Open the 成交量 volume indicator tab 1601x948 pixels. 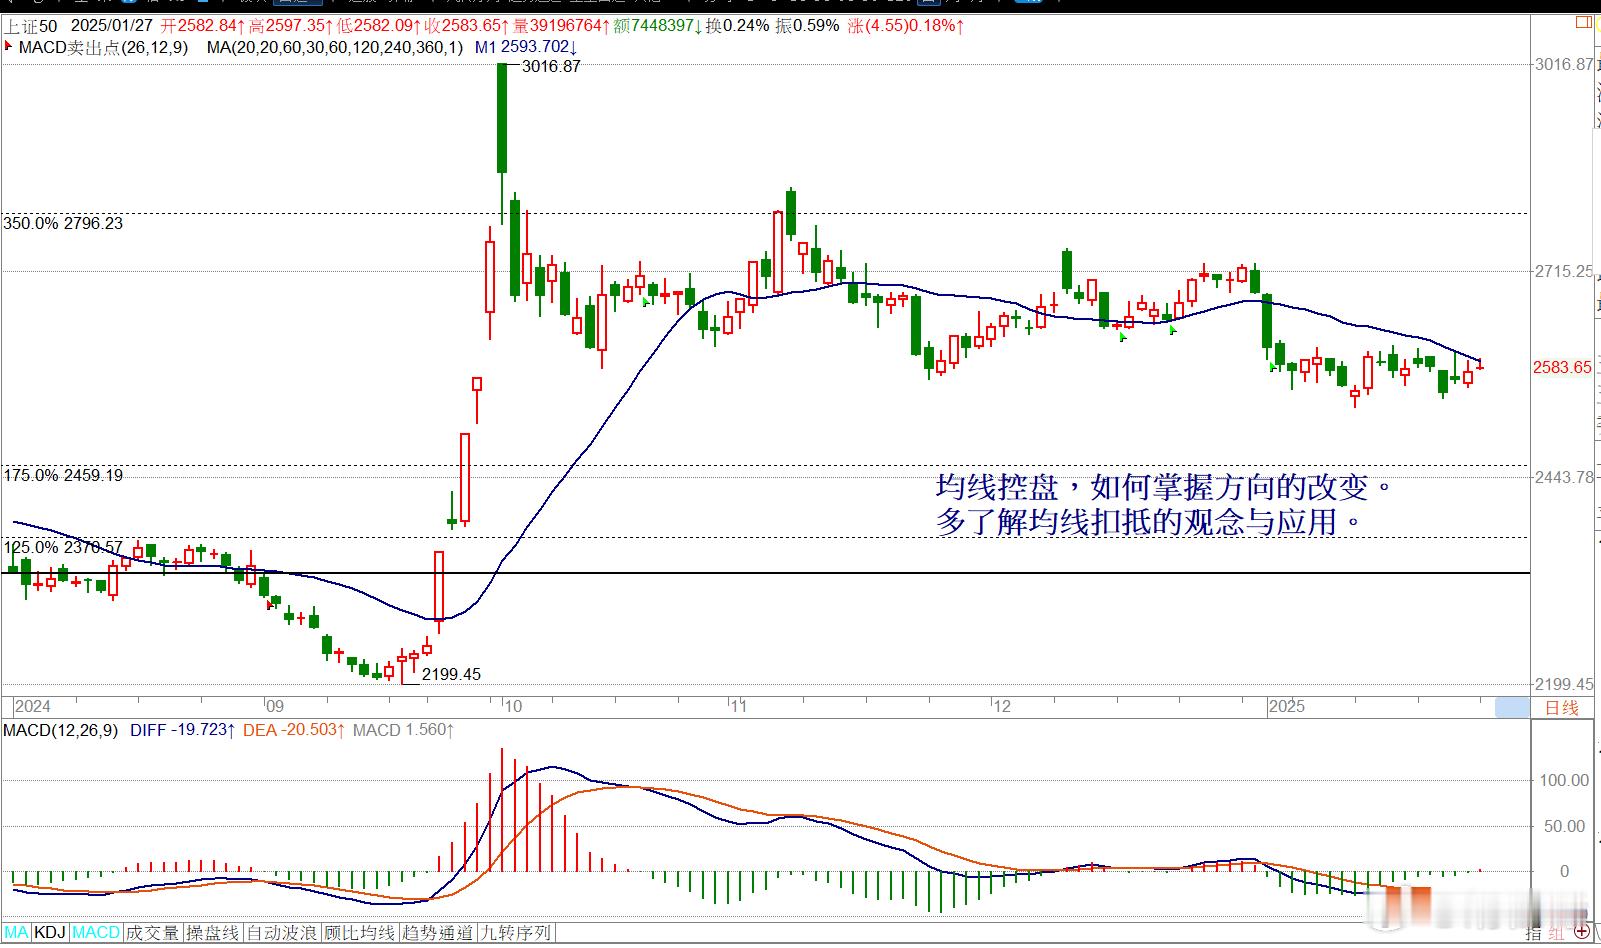(x=153, y=933)
